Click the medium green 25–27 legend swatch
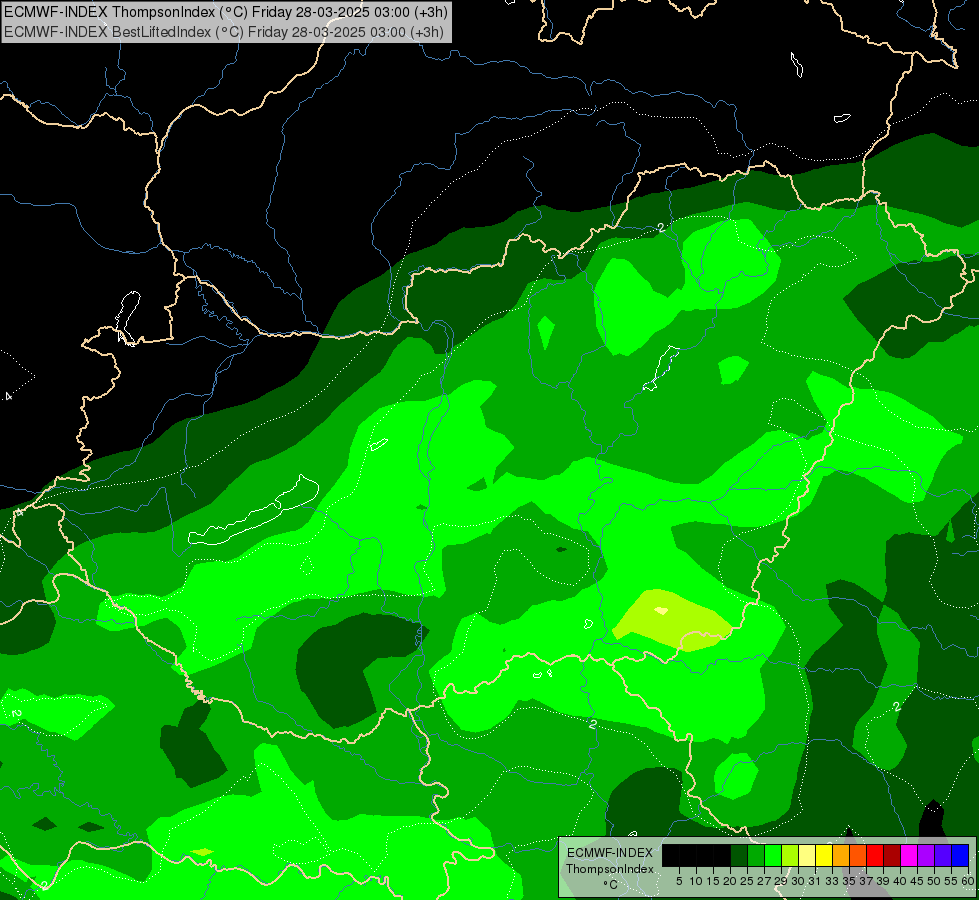This screenshot has width=979, height=900. click(x=756, y=855)
